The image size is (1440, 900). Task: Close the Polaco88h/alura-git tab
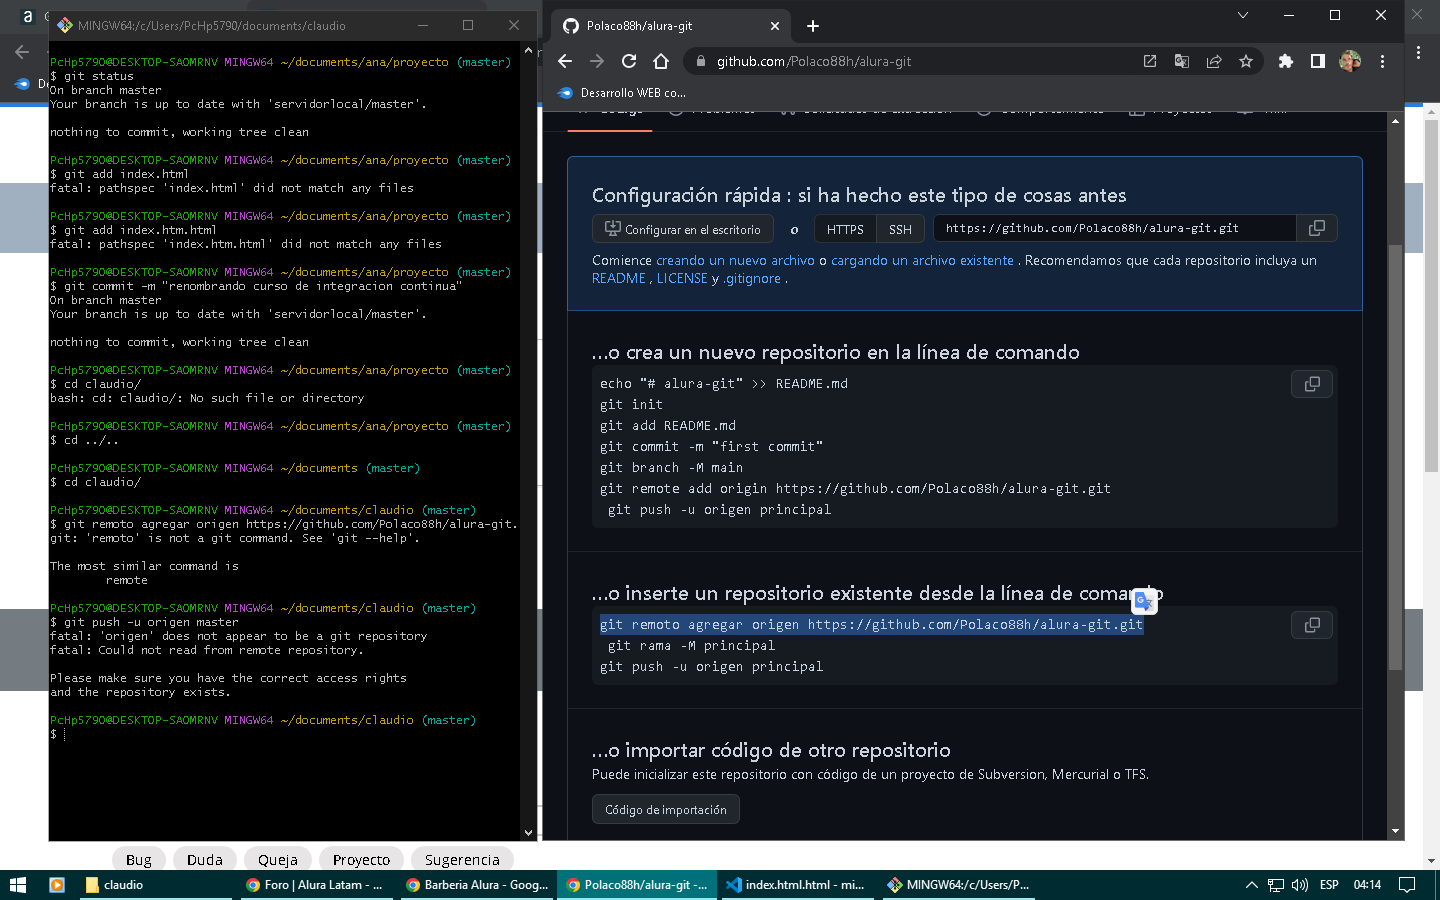(x=774, y=26)
